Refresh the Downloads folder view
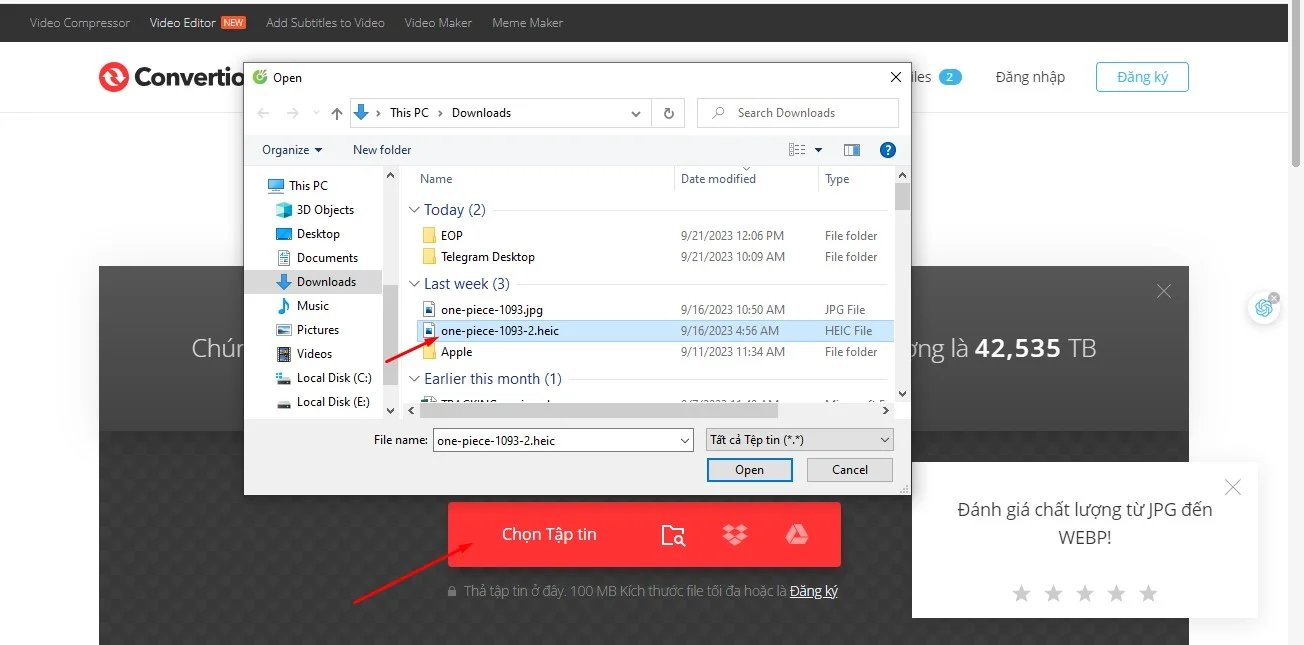Screen dimensions: 1304x645 tap(668, 113)
